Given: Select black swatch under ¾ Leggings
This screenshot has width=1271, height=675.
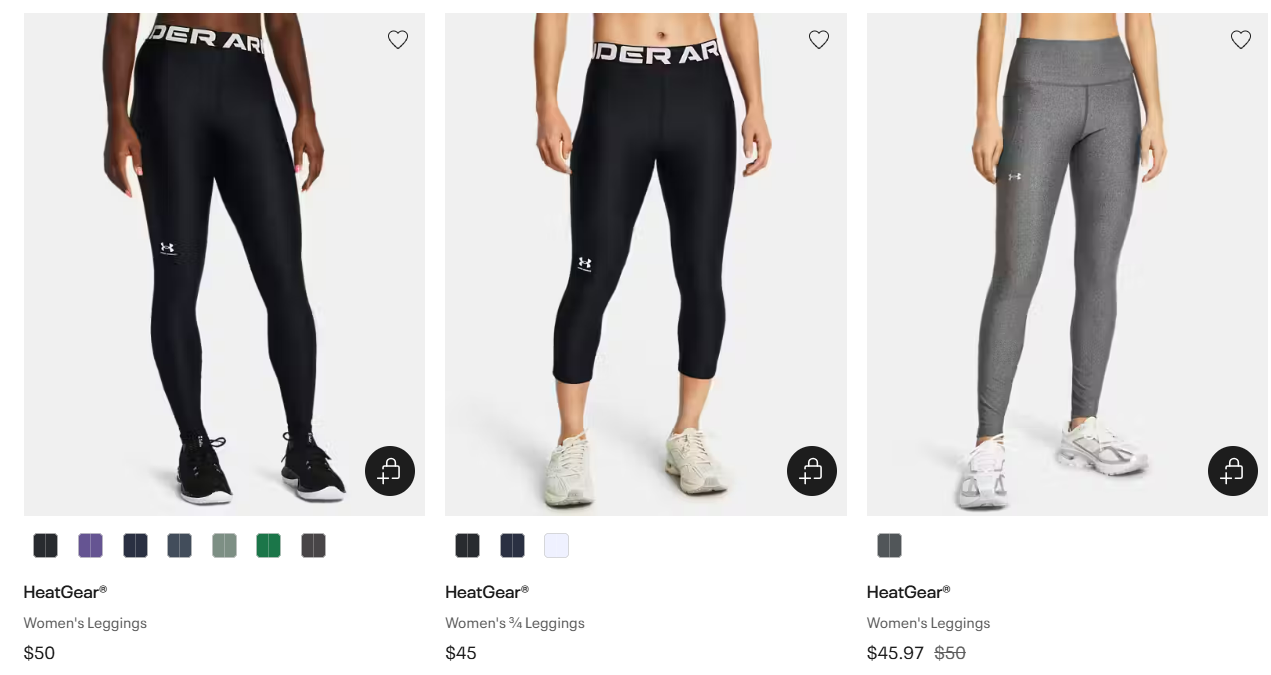Looking at the screenshot, I should pyautogui.click(x=468, y=545).
